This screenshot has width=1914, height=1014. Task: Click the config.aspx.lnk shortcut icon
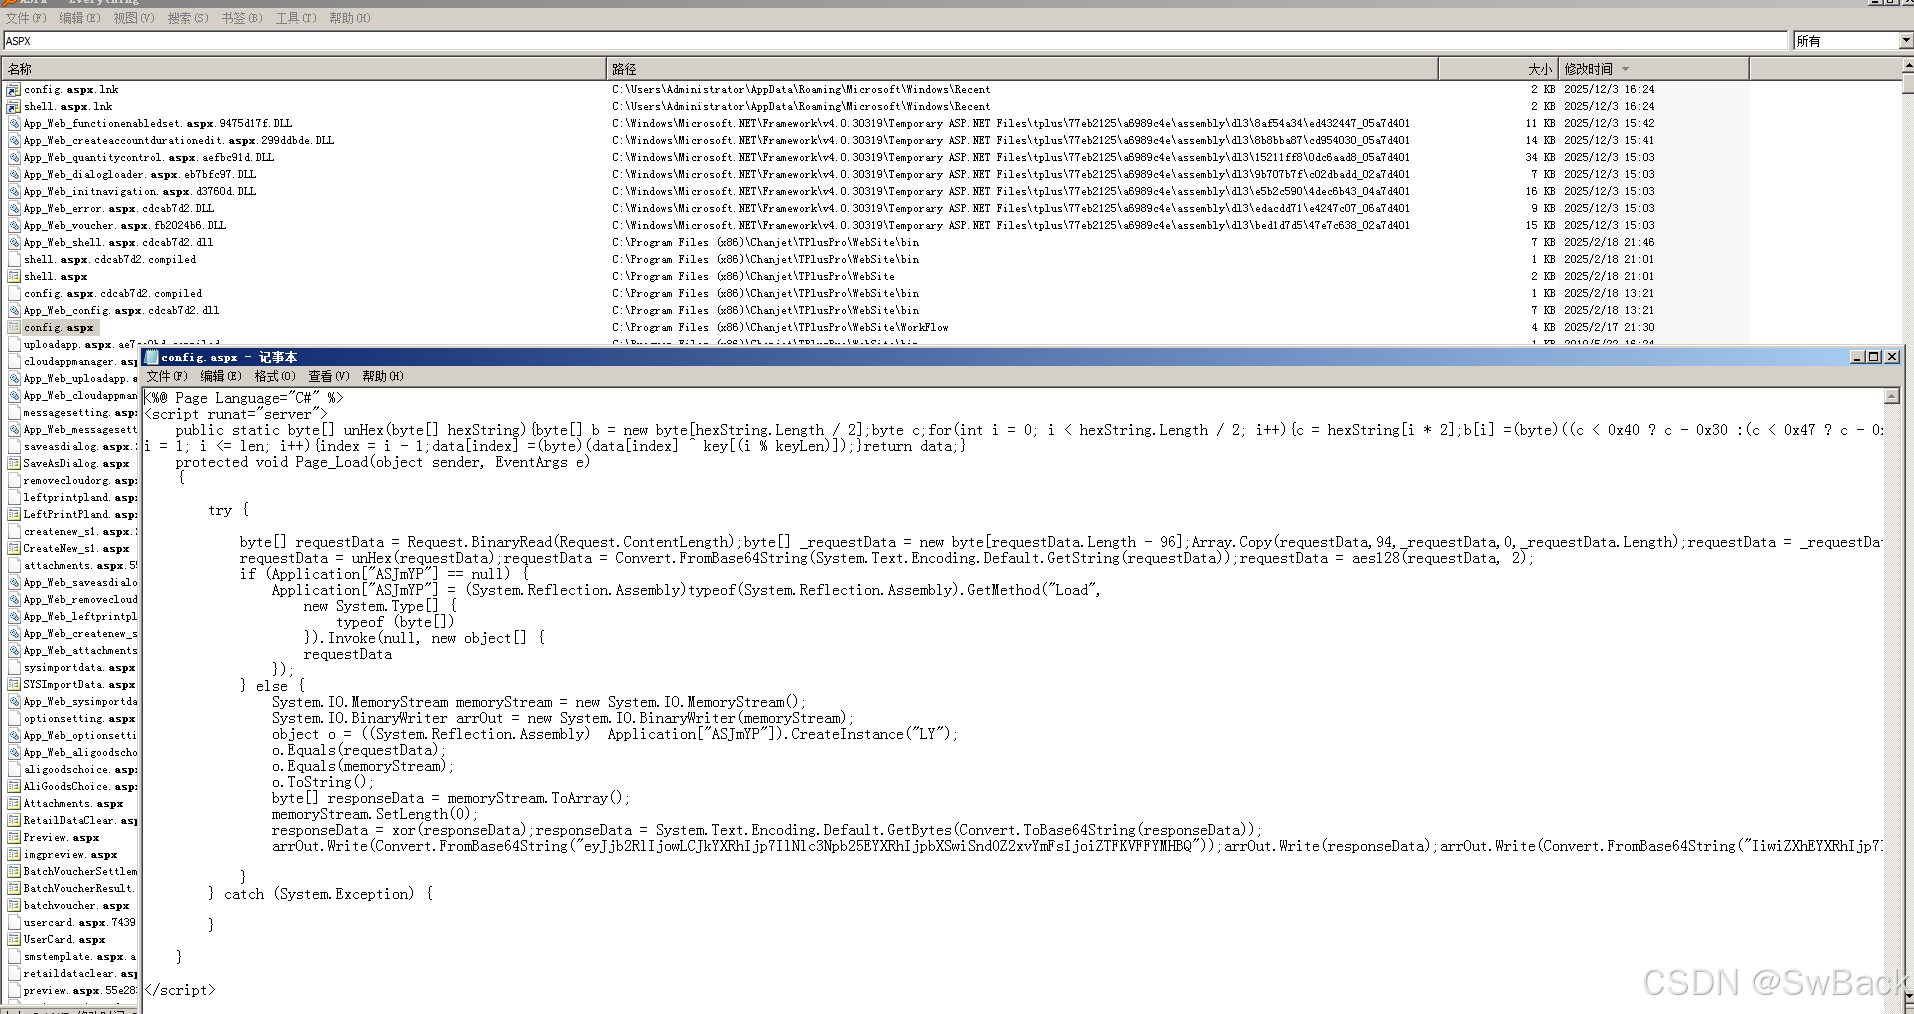coord(14,90)
